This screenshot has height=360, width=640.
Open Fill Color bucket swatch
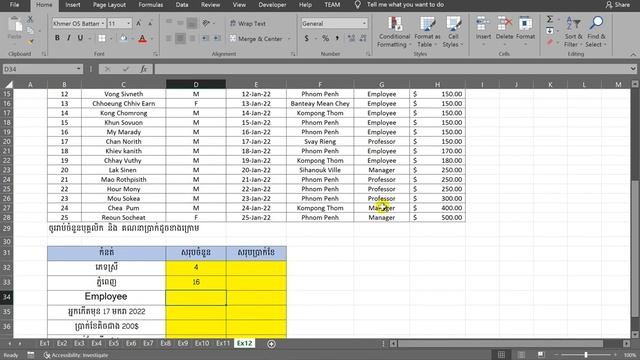pyautogui.click(x=123, y=38)
